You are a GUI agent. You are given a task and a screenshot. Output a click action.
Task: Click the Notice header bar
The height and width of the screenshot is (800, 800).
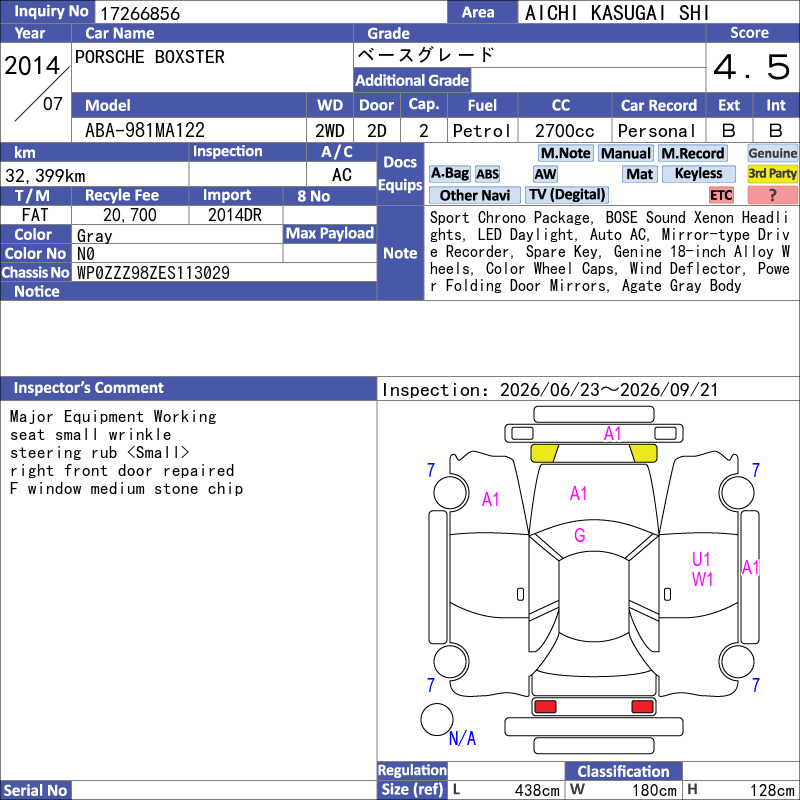pyautogui.click(x=188, y=291)
